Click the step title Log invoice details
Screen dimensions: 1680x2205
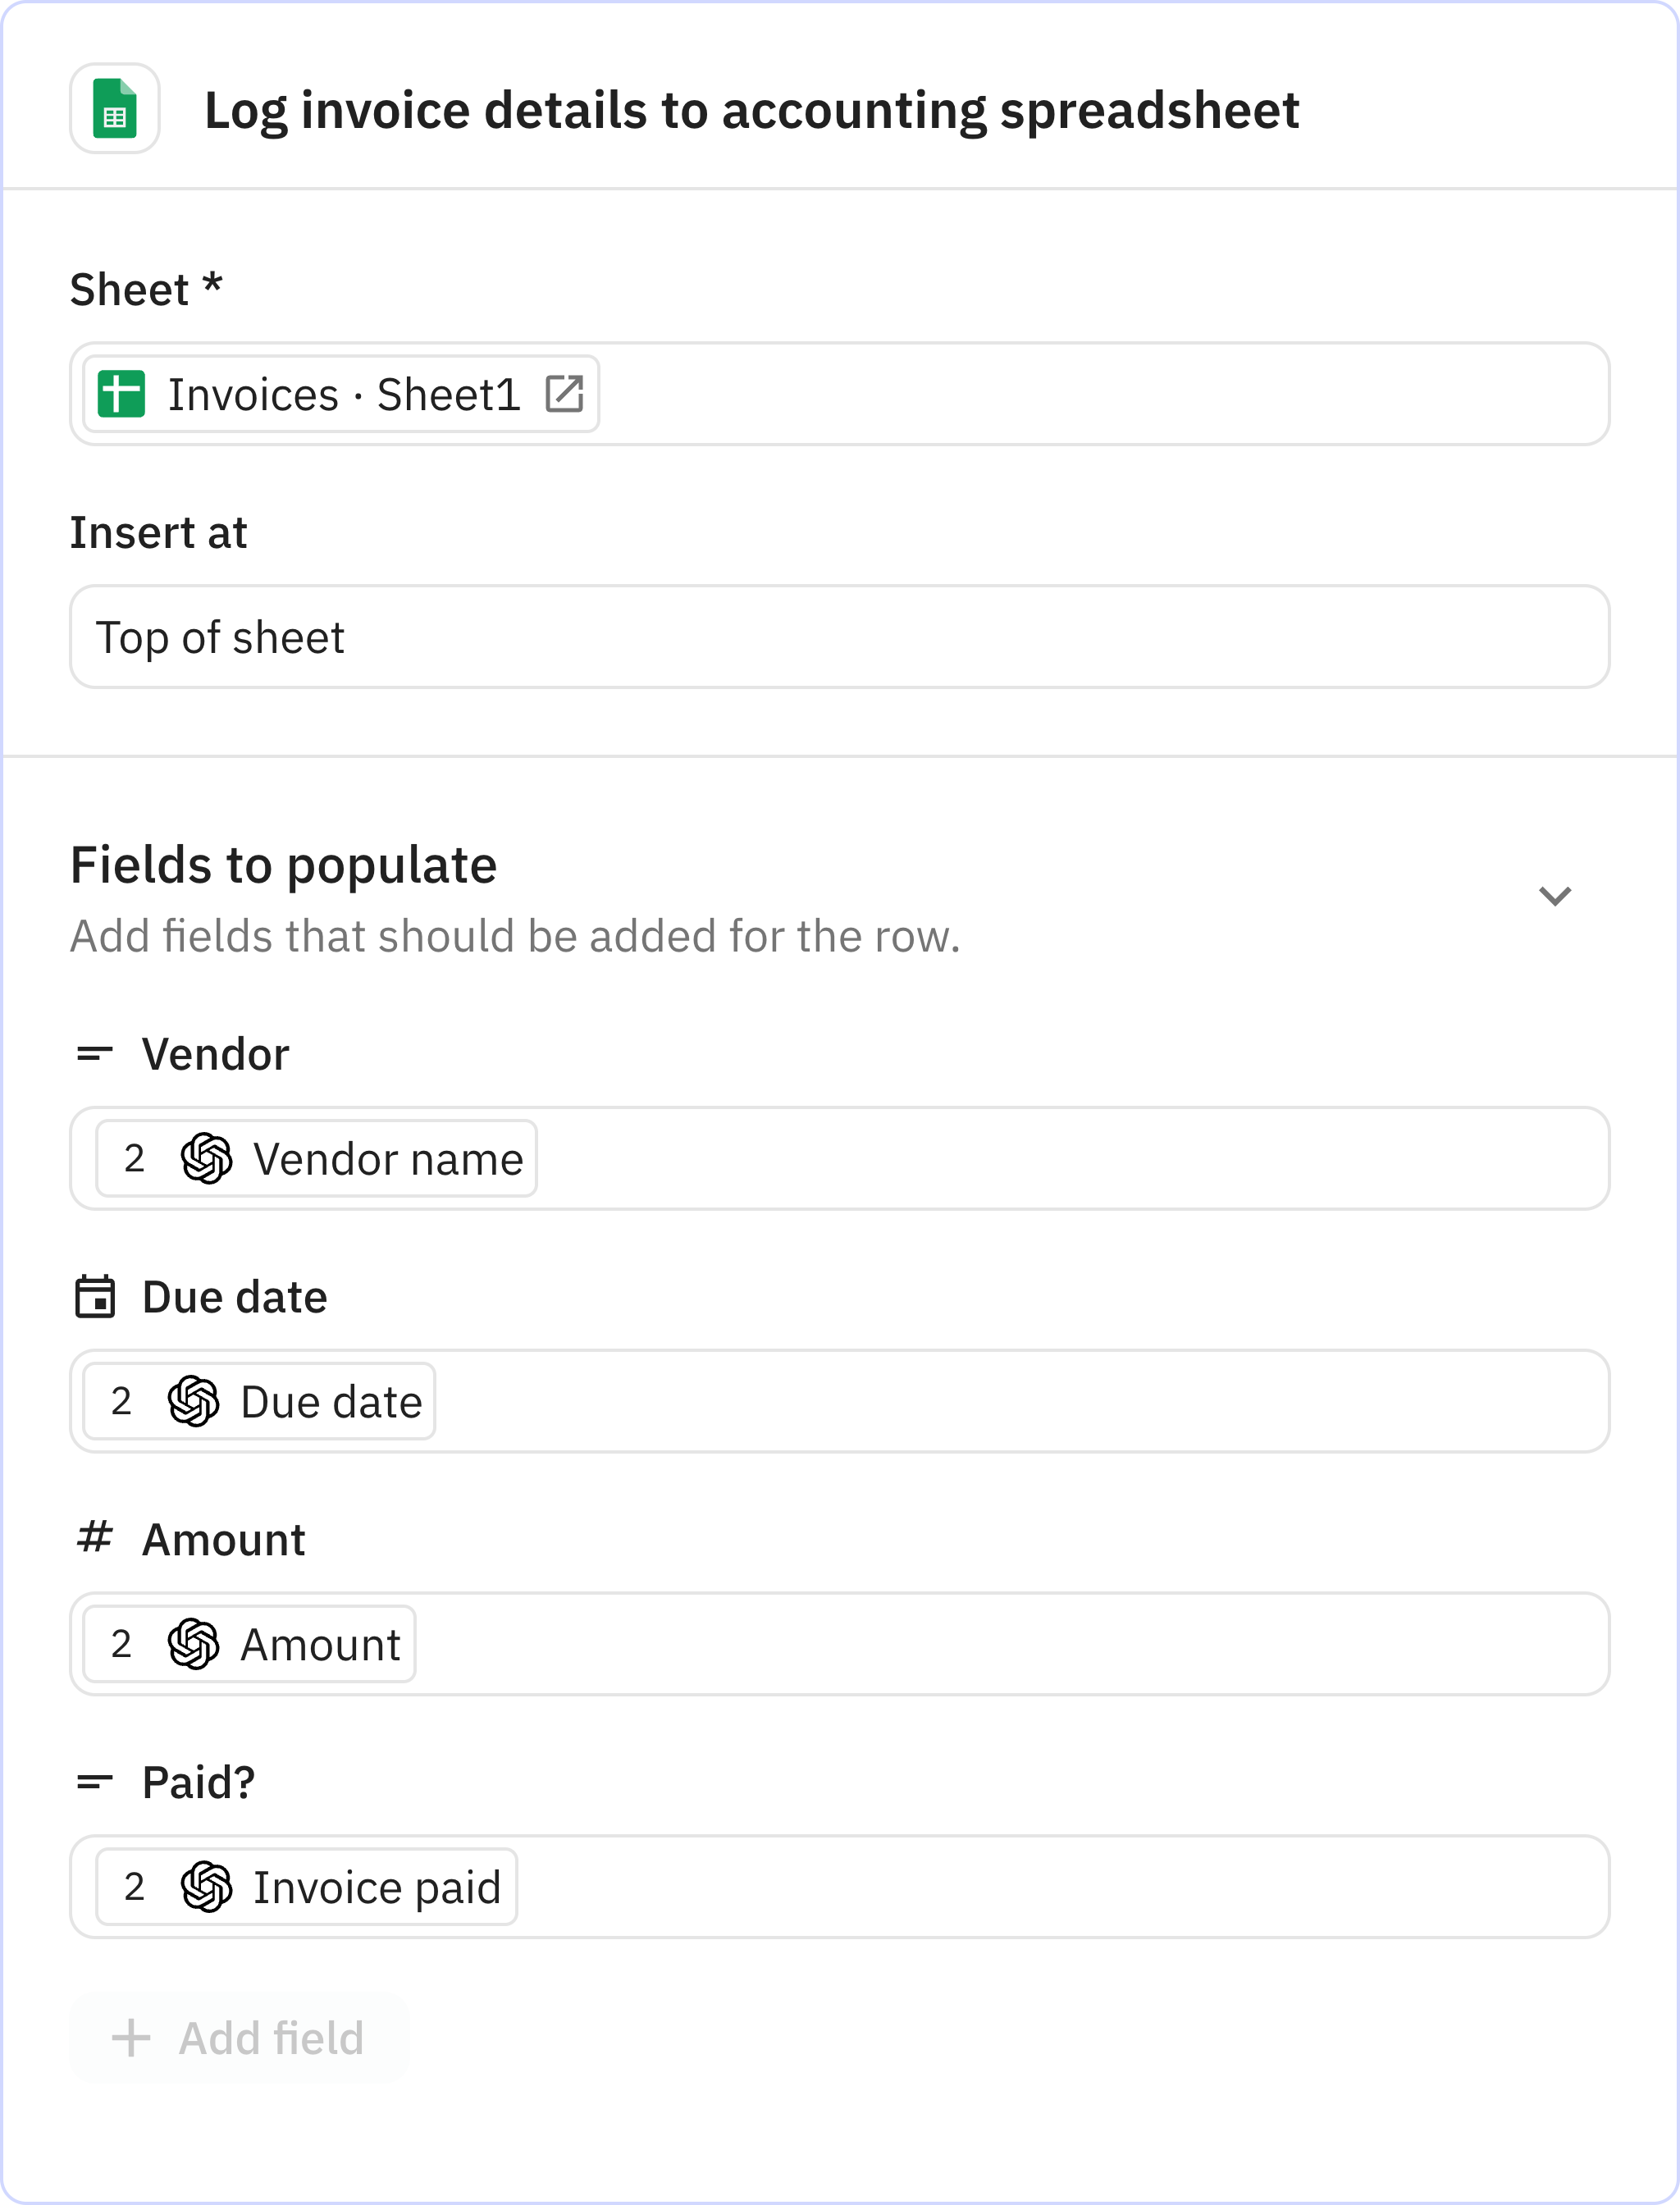pyautogui.click(x=751, y=110)
